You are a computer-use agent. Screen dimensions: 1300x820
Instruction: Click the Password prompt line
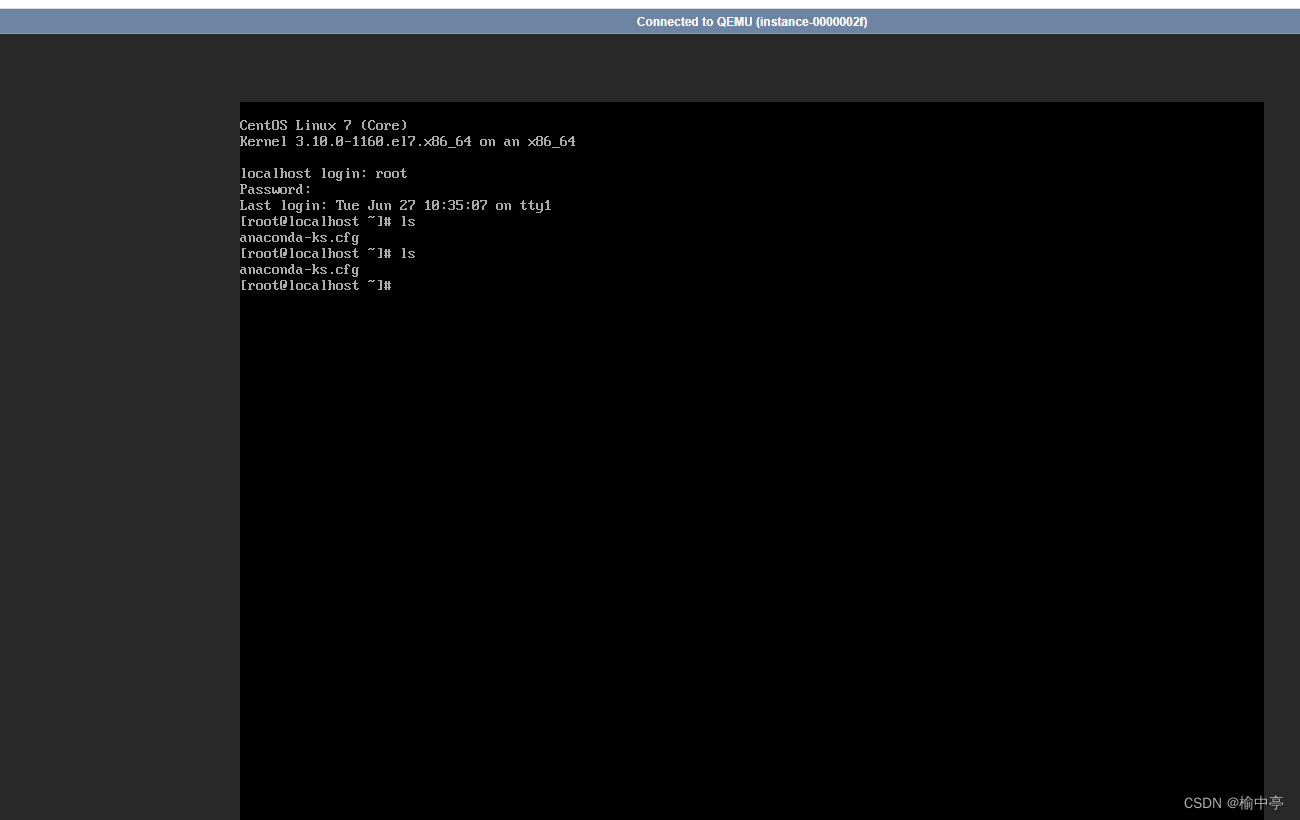[275, 189]
